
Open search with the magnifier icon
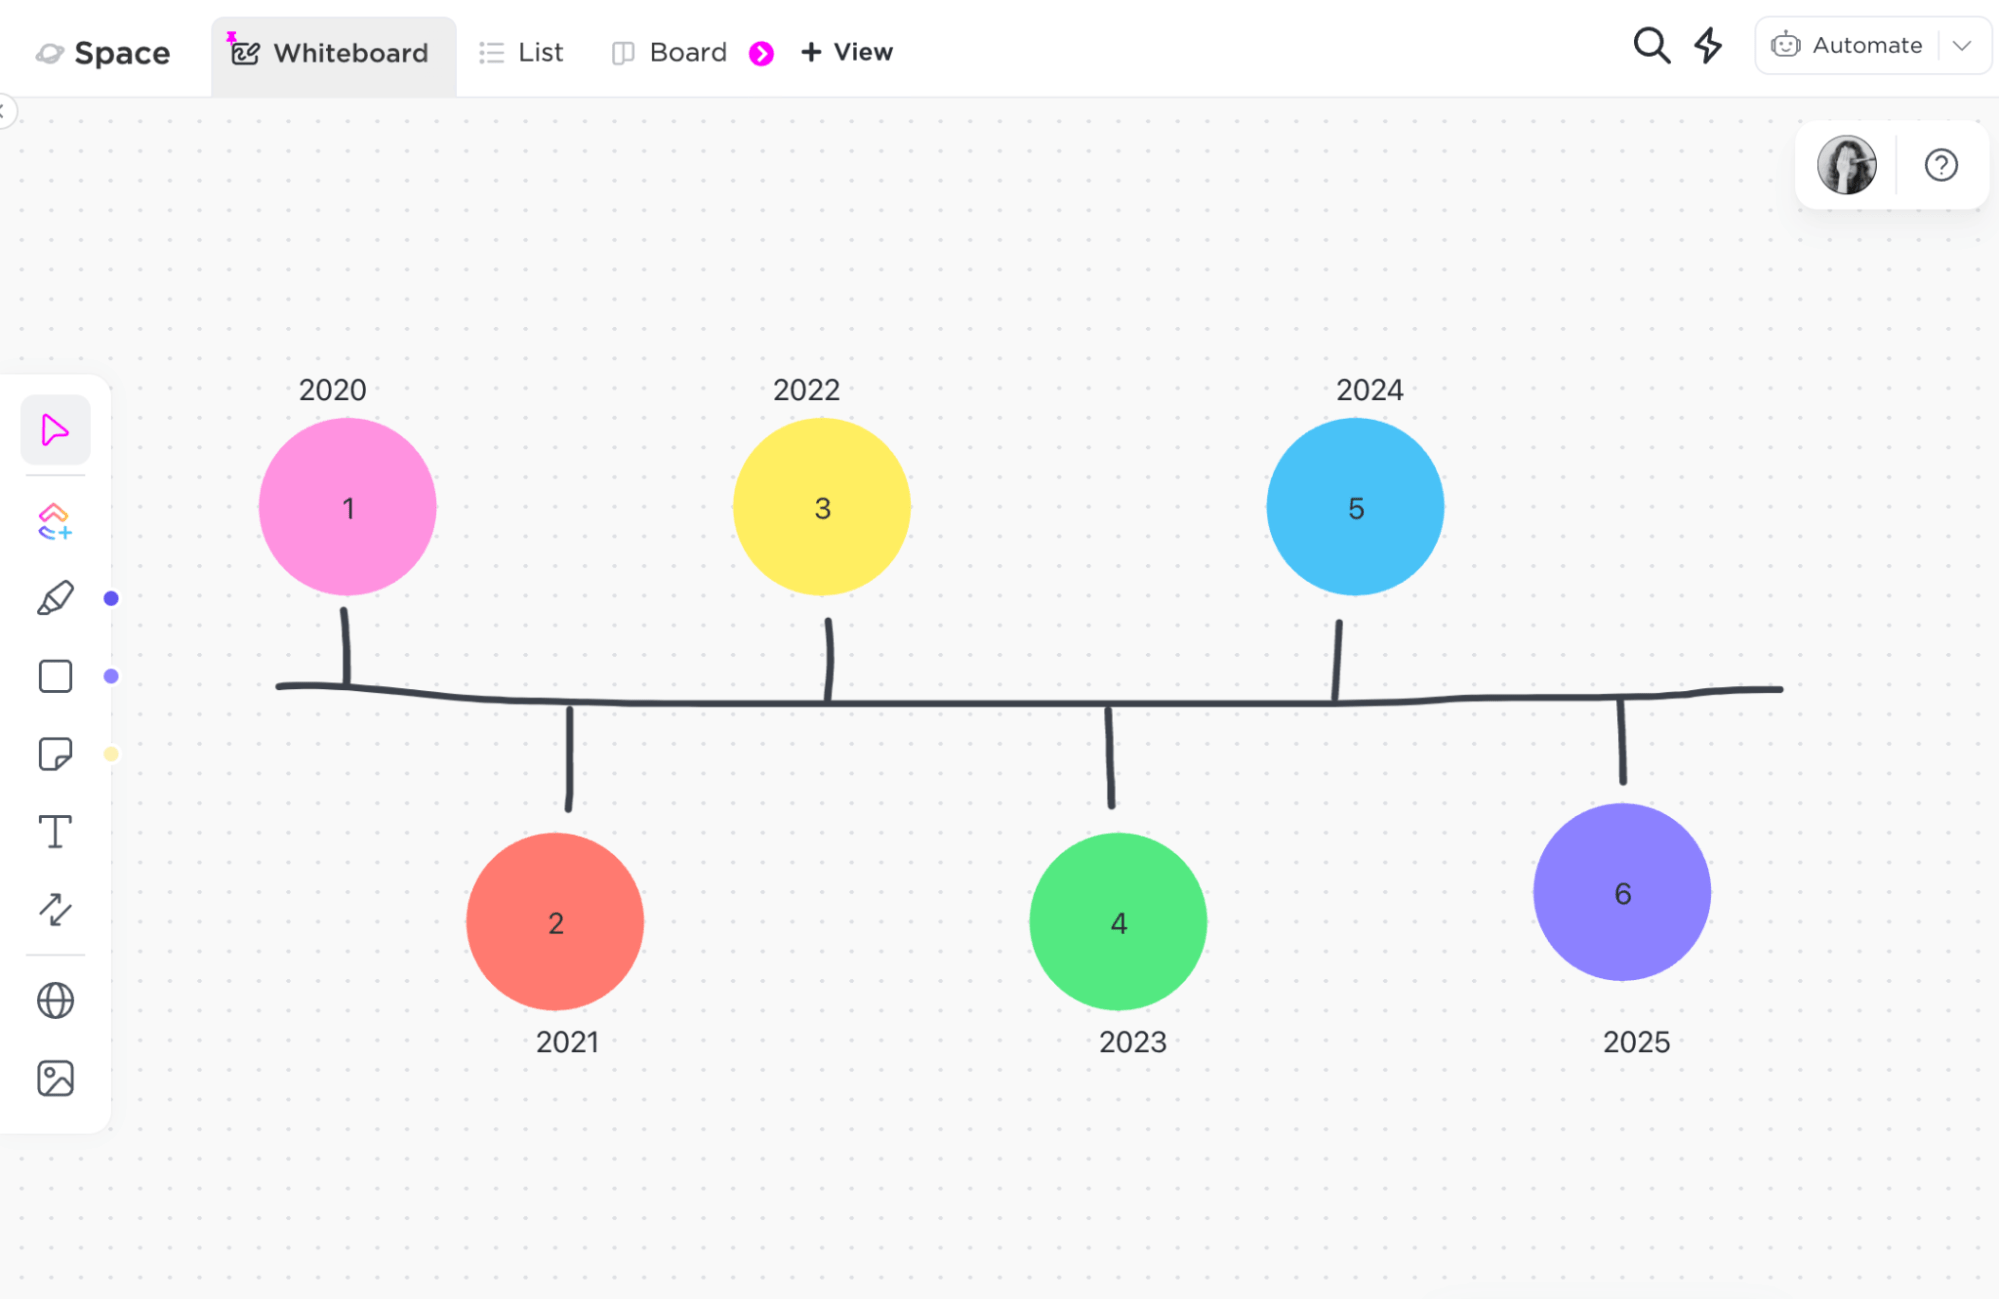1651,46
